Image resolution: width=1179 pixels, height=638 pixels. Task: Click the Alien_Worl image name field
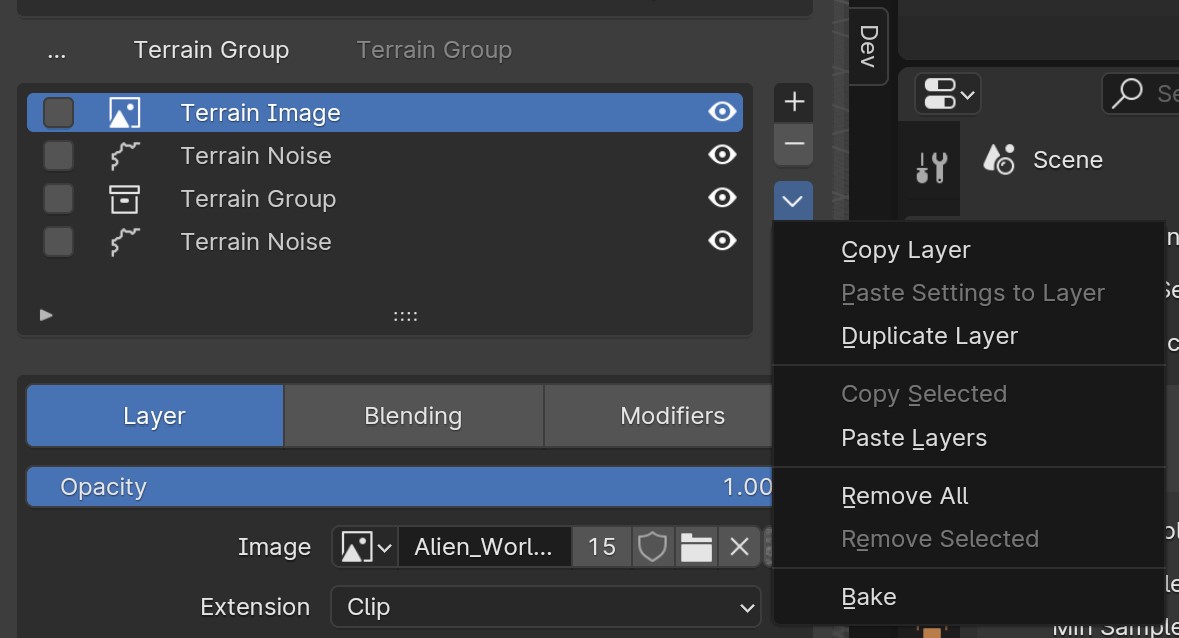click(x=484, y=547)
